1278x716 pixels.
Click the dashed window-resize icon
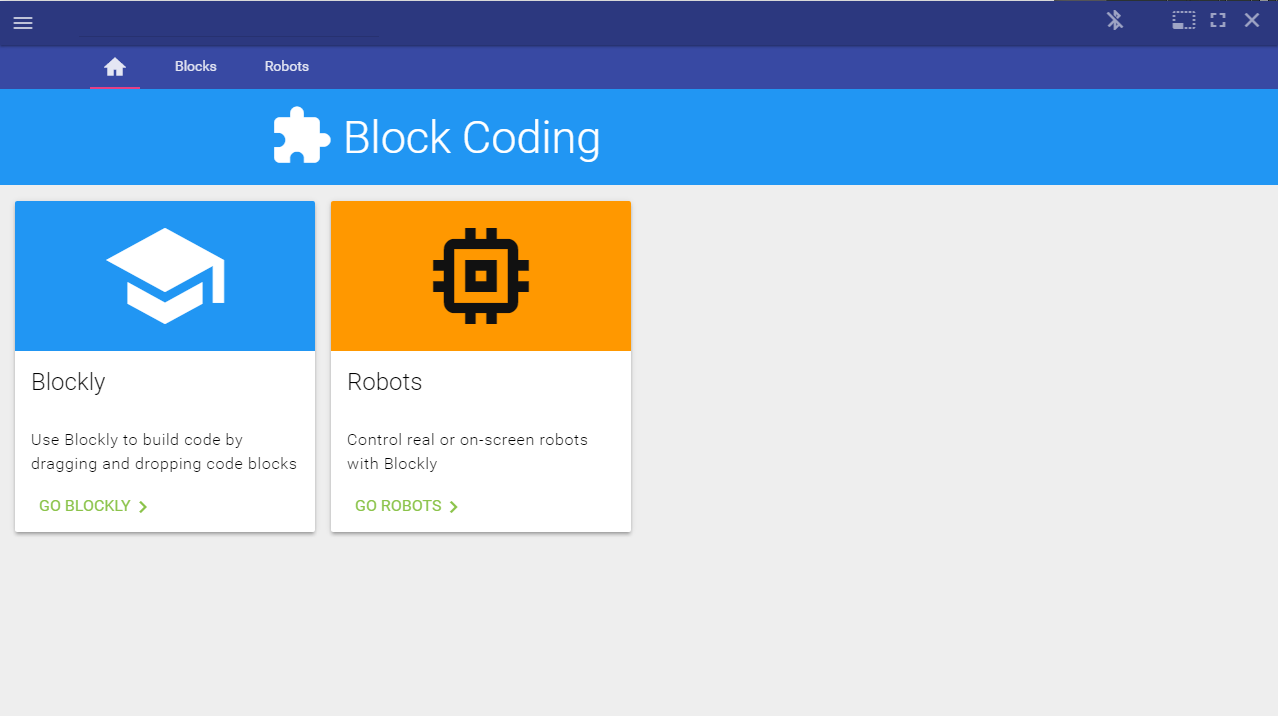click(x=1184, y=20)
